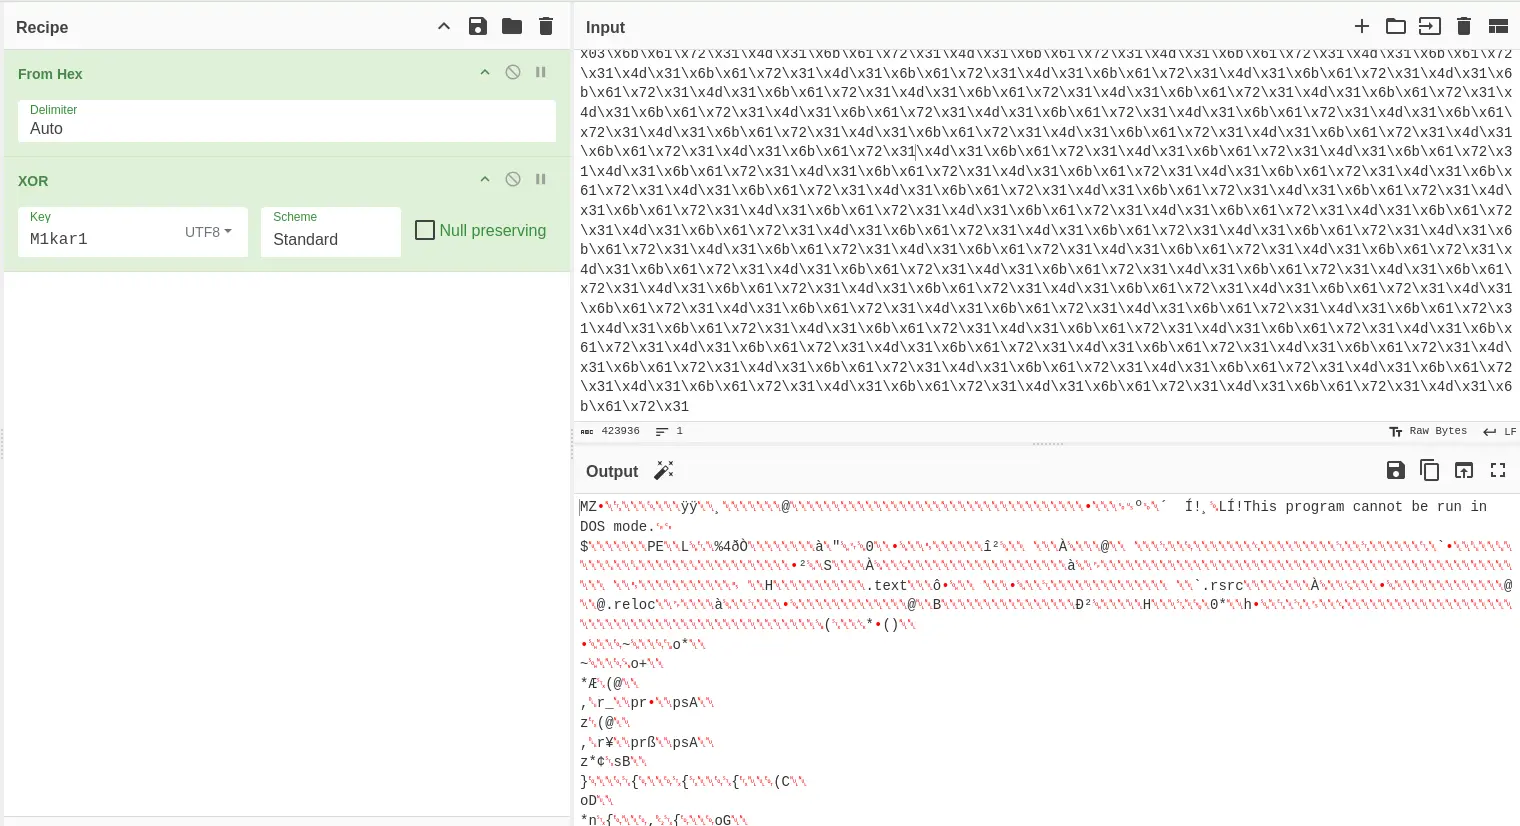Copy the raw output to clipboard
The image size is (1520, 826).
pyautogui.click(x=1430, y=471)
